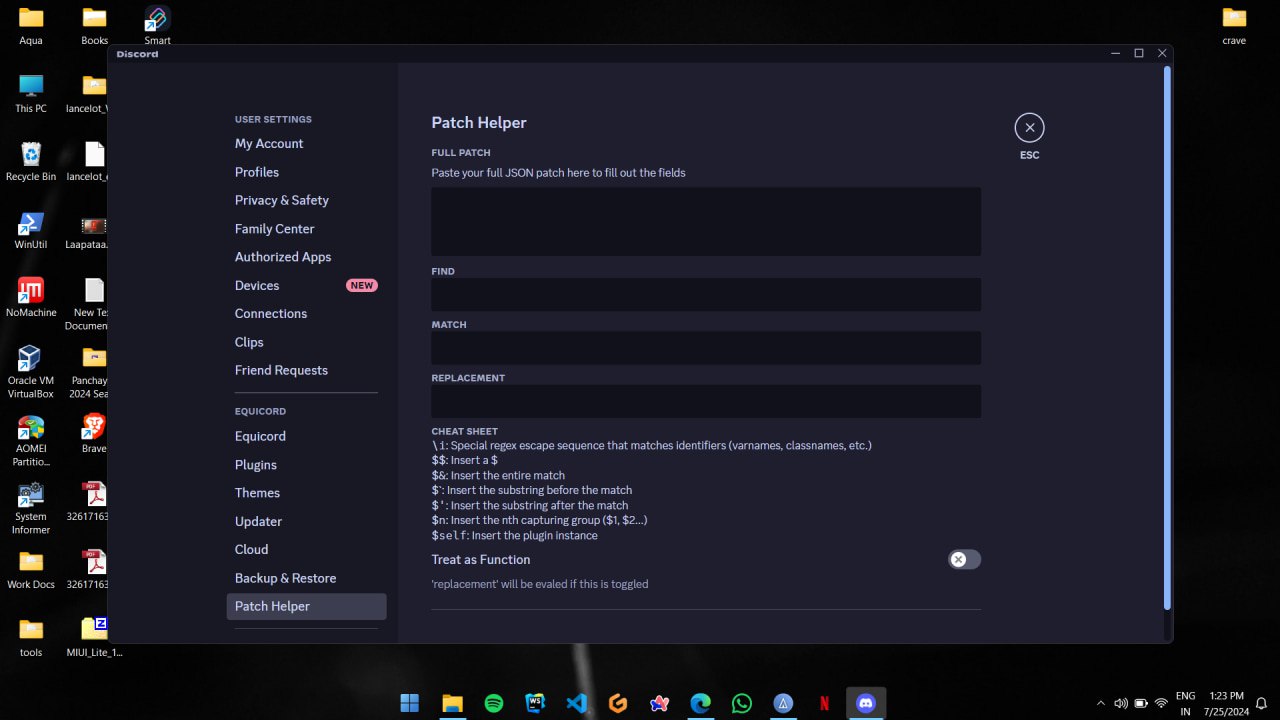The height and width of the screenshot is (720, 1280).
Task: Open Visual Studio Code from the taskbar
Action: (577, 703)
